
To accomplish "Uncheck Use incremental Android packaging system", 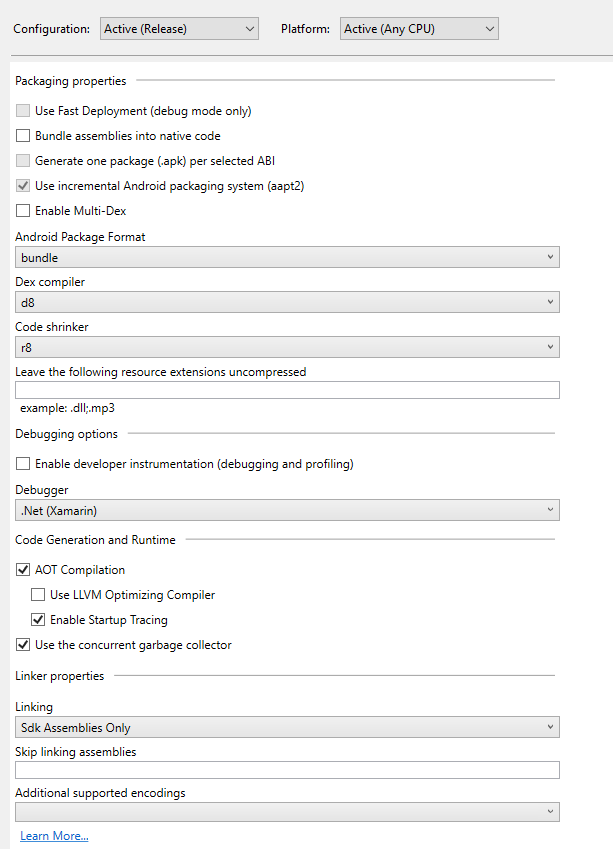I will click(x=23, y=185).
